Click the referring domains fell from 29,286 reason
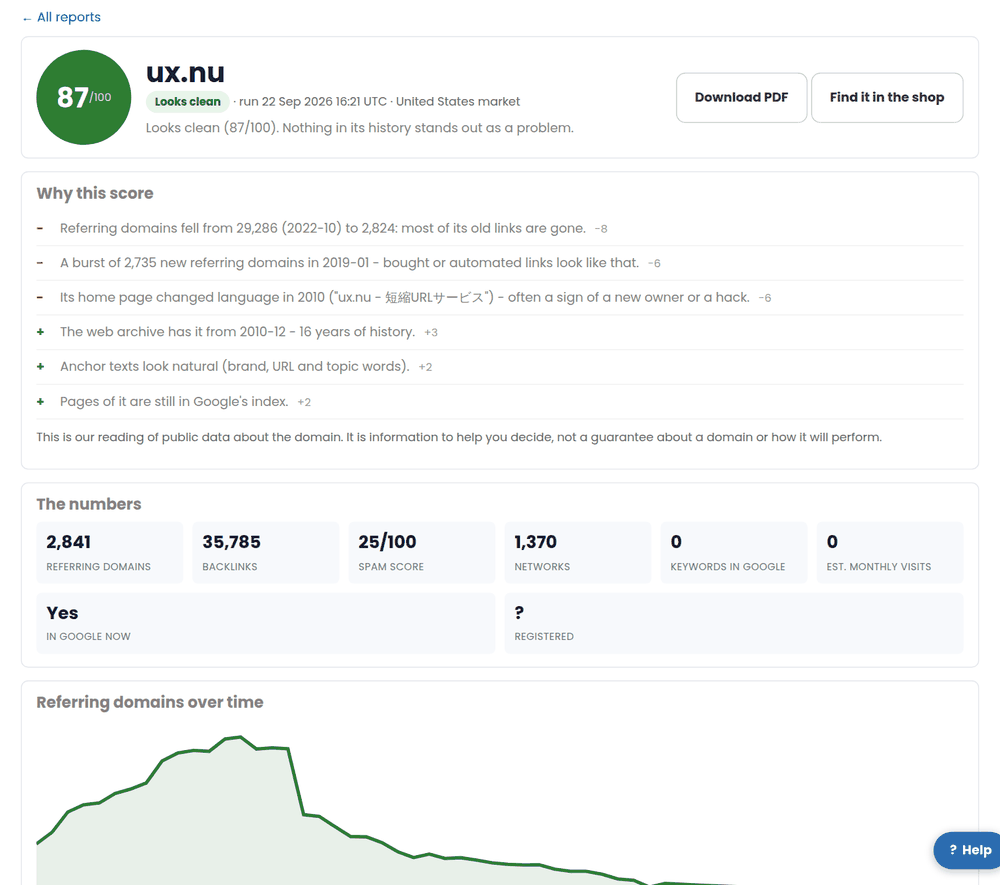 point(323,228)
